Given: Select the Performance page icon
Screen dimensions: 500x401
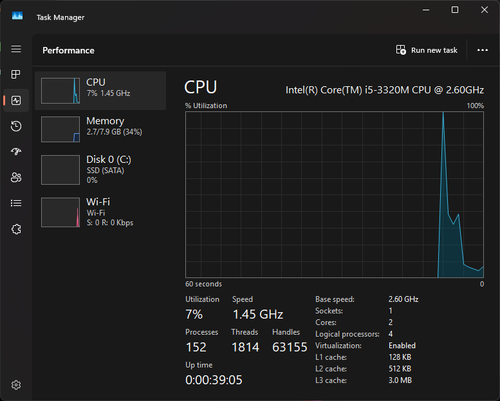Looking at the screenshot, I should [x=16, y=100].
